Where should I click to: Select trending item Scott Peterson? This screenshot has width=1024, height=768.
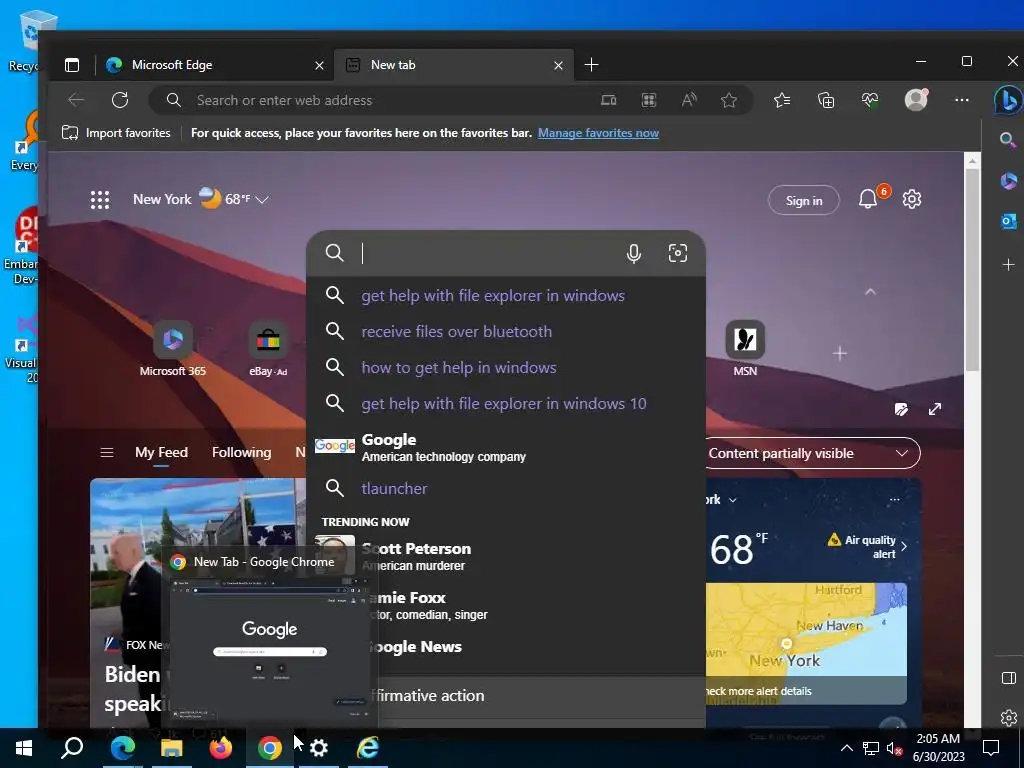click(x=506, y=556)
